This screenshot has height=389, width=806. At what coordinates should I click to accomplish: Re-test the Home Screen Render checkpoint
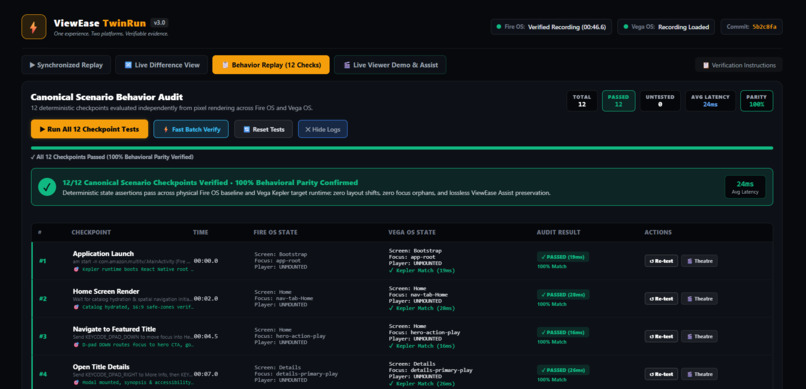[x=661, y=299]
